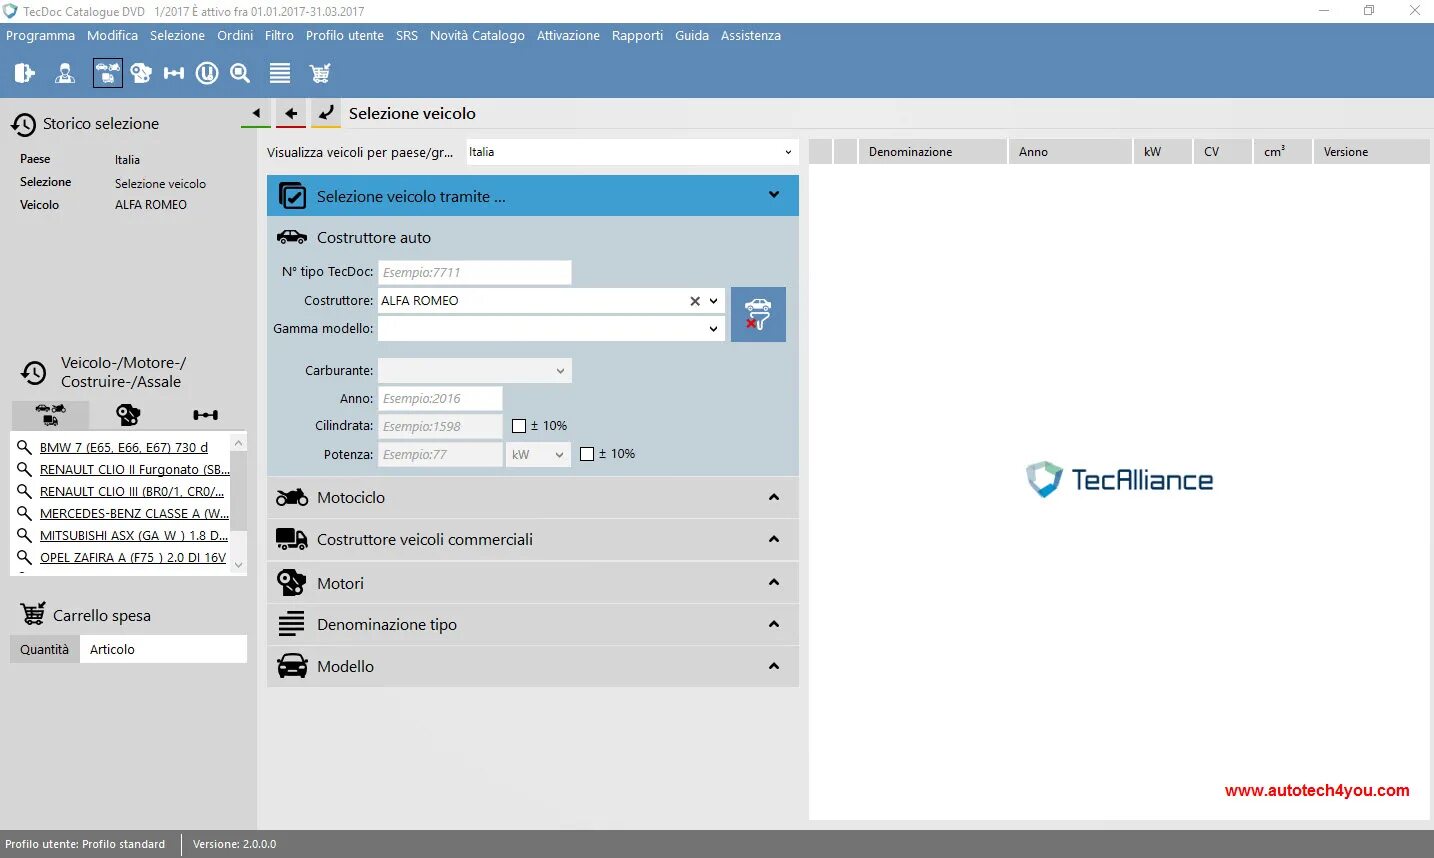Click the commercial vehicle truck icon

[x=292, y=539]
